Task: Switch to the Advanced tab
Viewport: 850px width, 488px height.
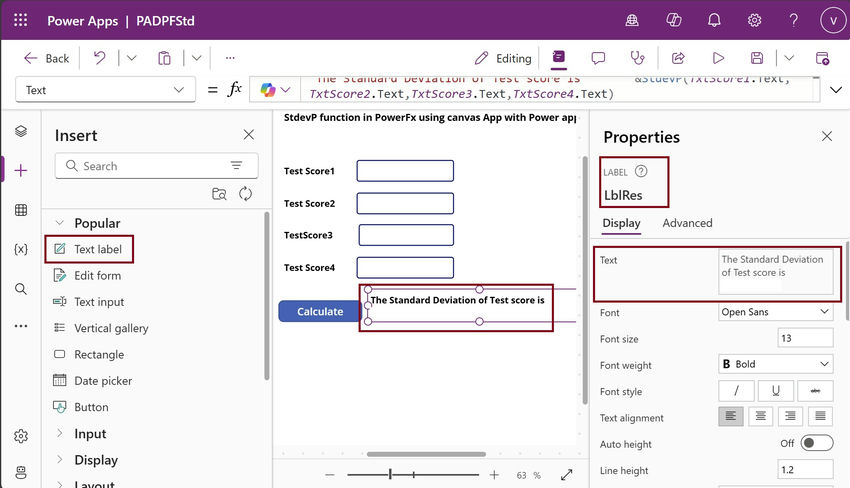Action: (687, 223)
